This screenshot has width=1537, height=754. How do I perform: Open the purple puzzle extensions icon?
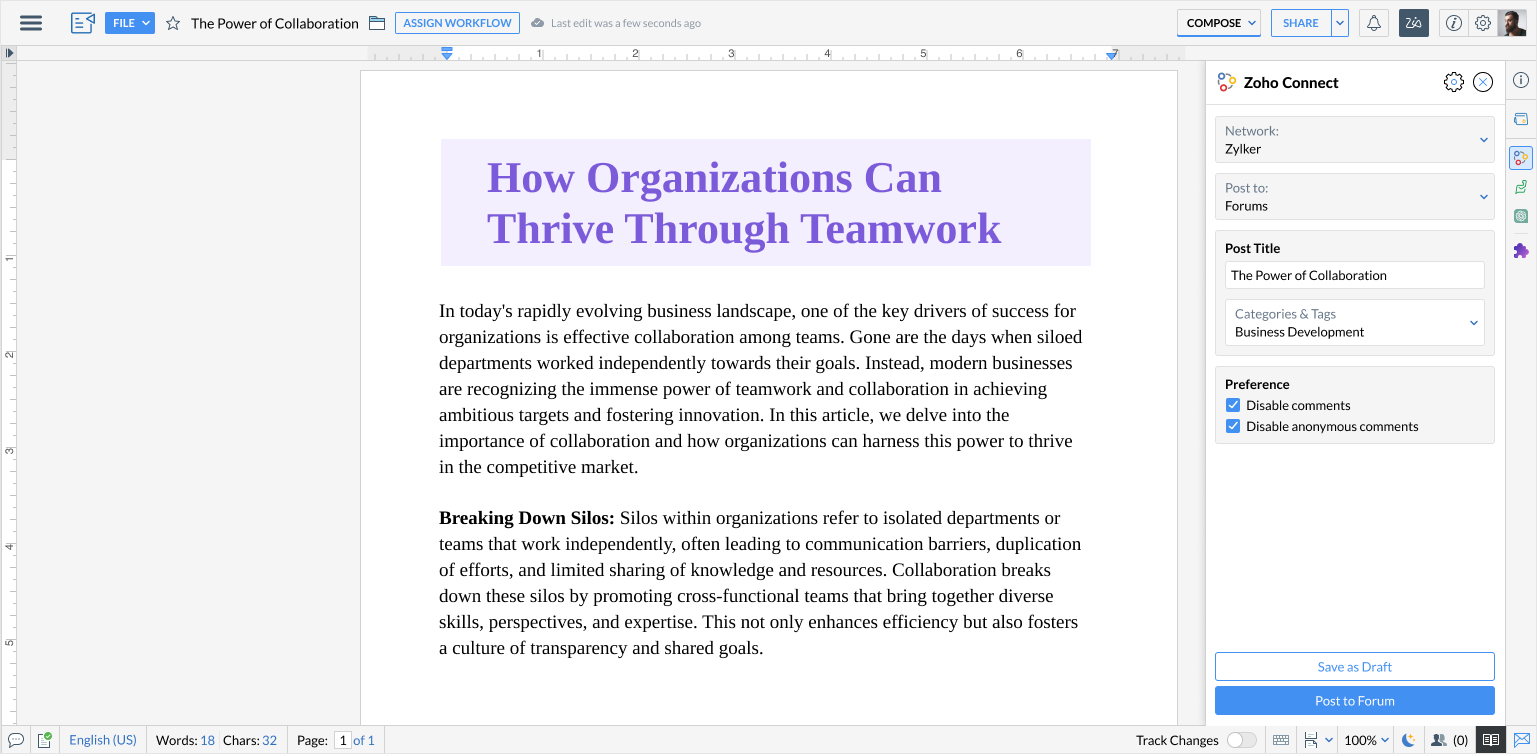point(1521,250)
